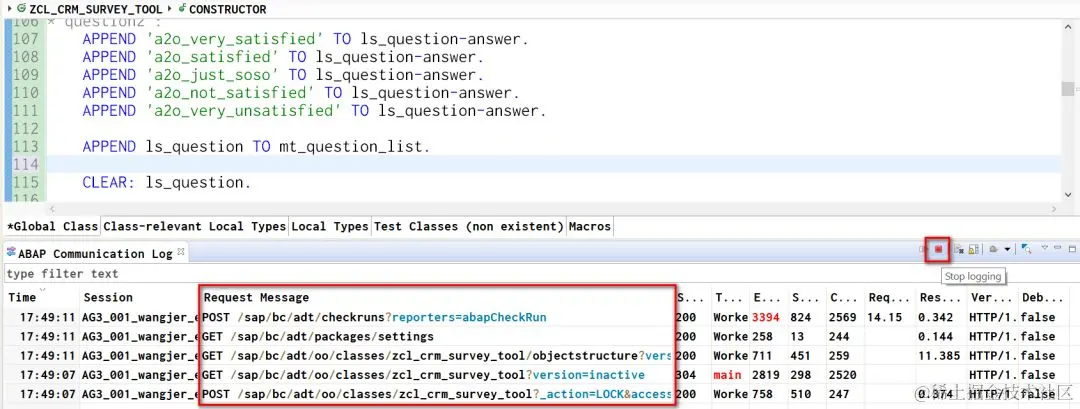Click editor horizontal scrollbar left arrow

tap(51, 209)
